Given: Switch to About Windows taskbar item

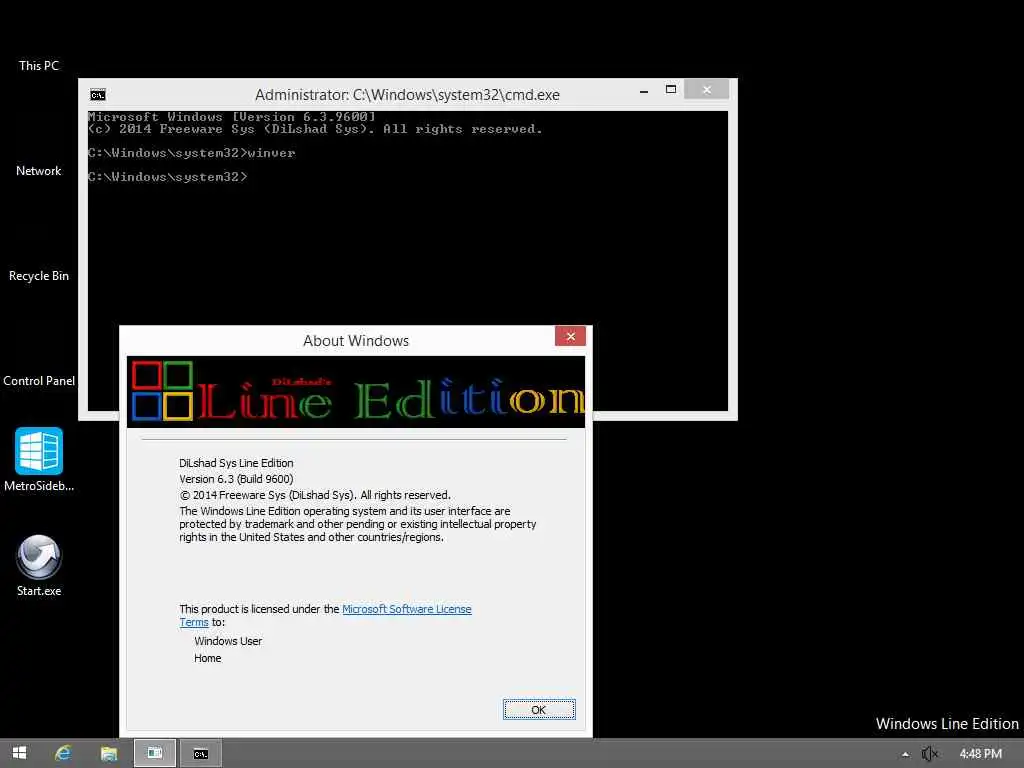Looking at the screenshot, I should [x=155, y=753].
